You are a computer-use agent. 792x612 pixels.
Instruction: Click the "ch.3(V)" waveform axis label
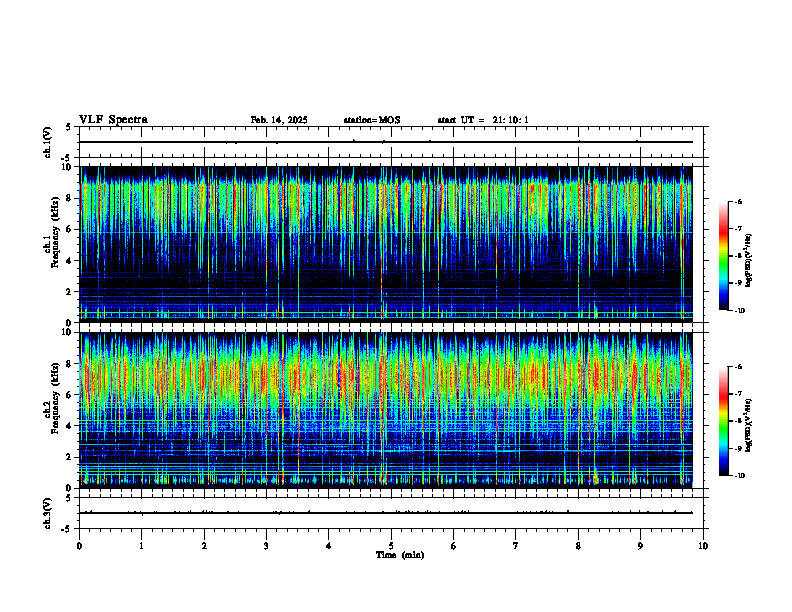[x=48, y=514]
